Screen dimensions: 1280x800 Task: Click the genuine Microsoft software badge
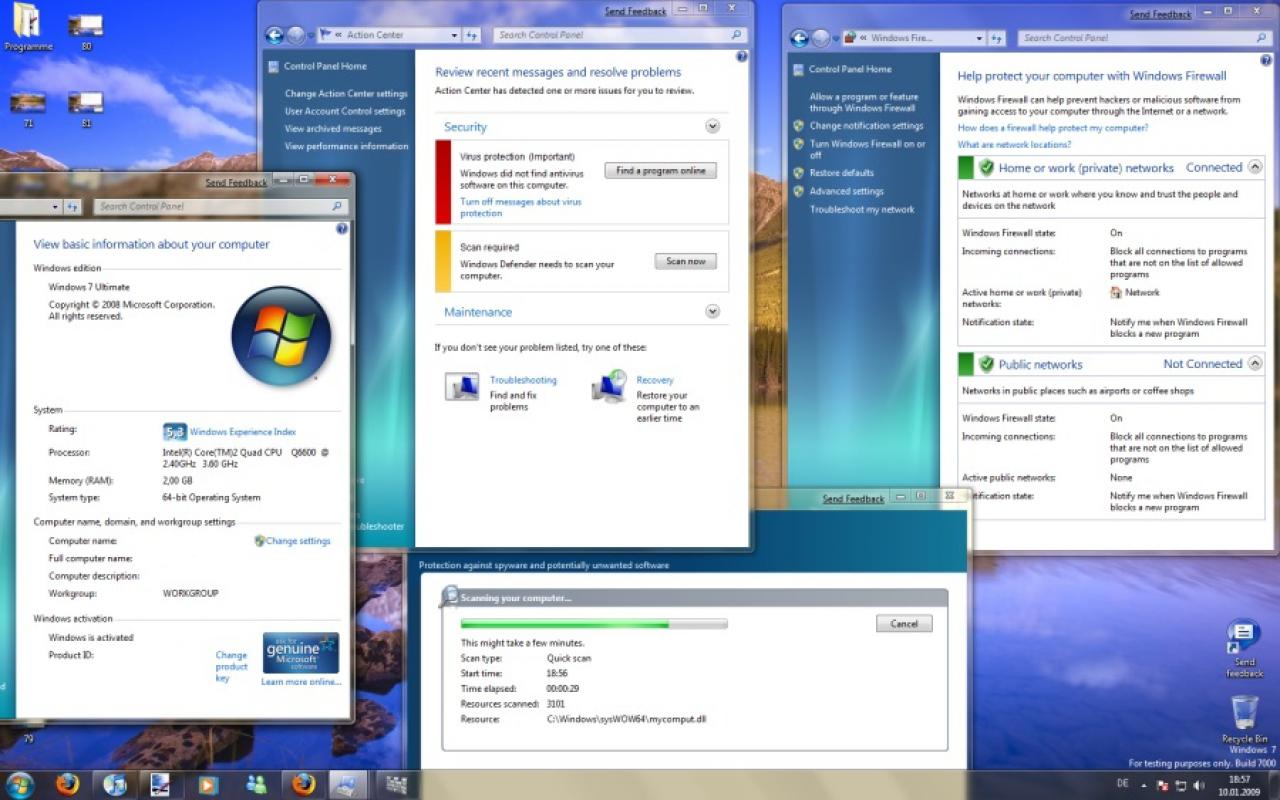[x=301, y=652]
